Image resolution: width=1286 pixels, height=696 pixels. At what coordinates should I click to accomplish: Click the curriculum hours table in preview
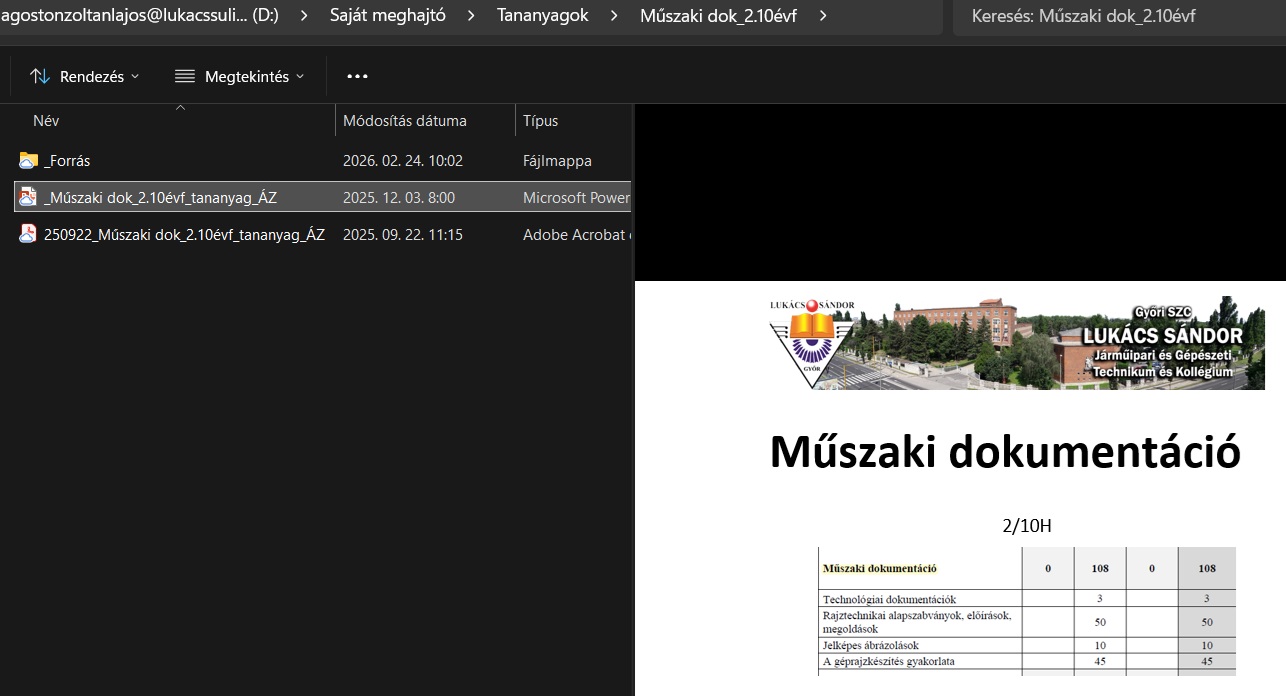pos(1027,611)
